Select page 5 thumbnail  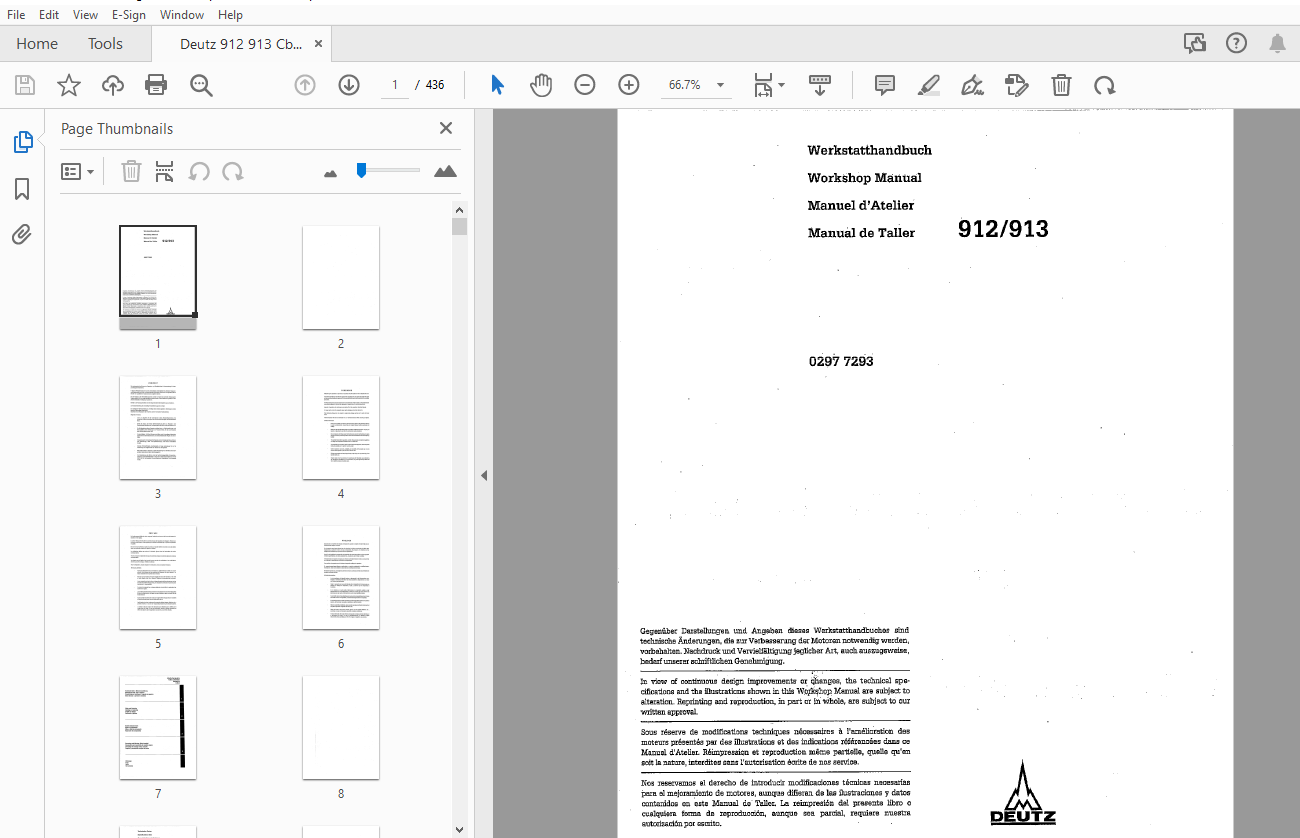pyautogui.click(x=158, y=577)
